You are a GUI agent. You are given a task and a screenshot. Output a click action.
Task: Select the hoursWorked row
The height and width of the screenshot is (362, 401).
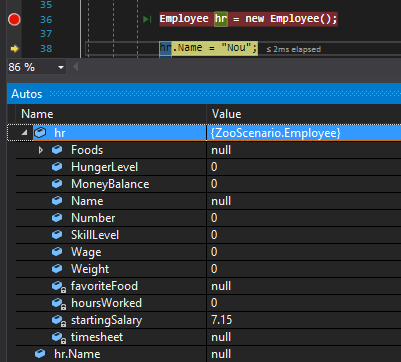click(208, 303)
